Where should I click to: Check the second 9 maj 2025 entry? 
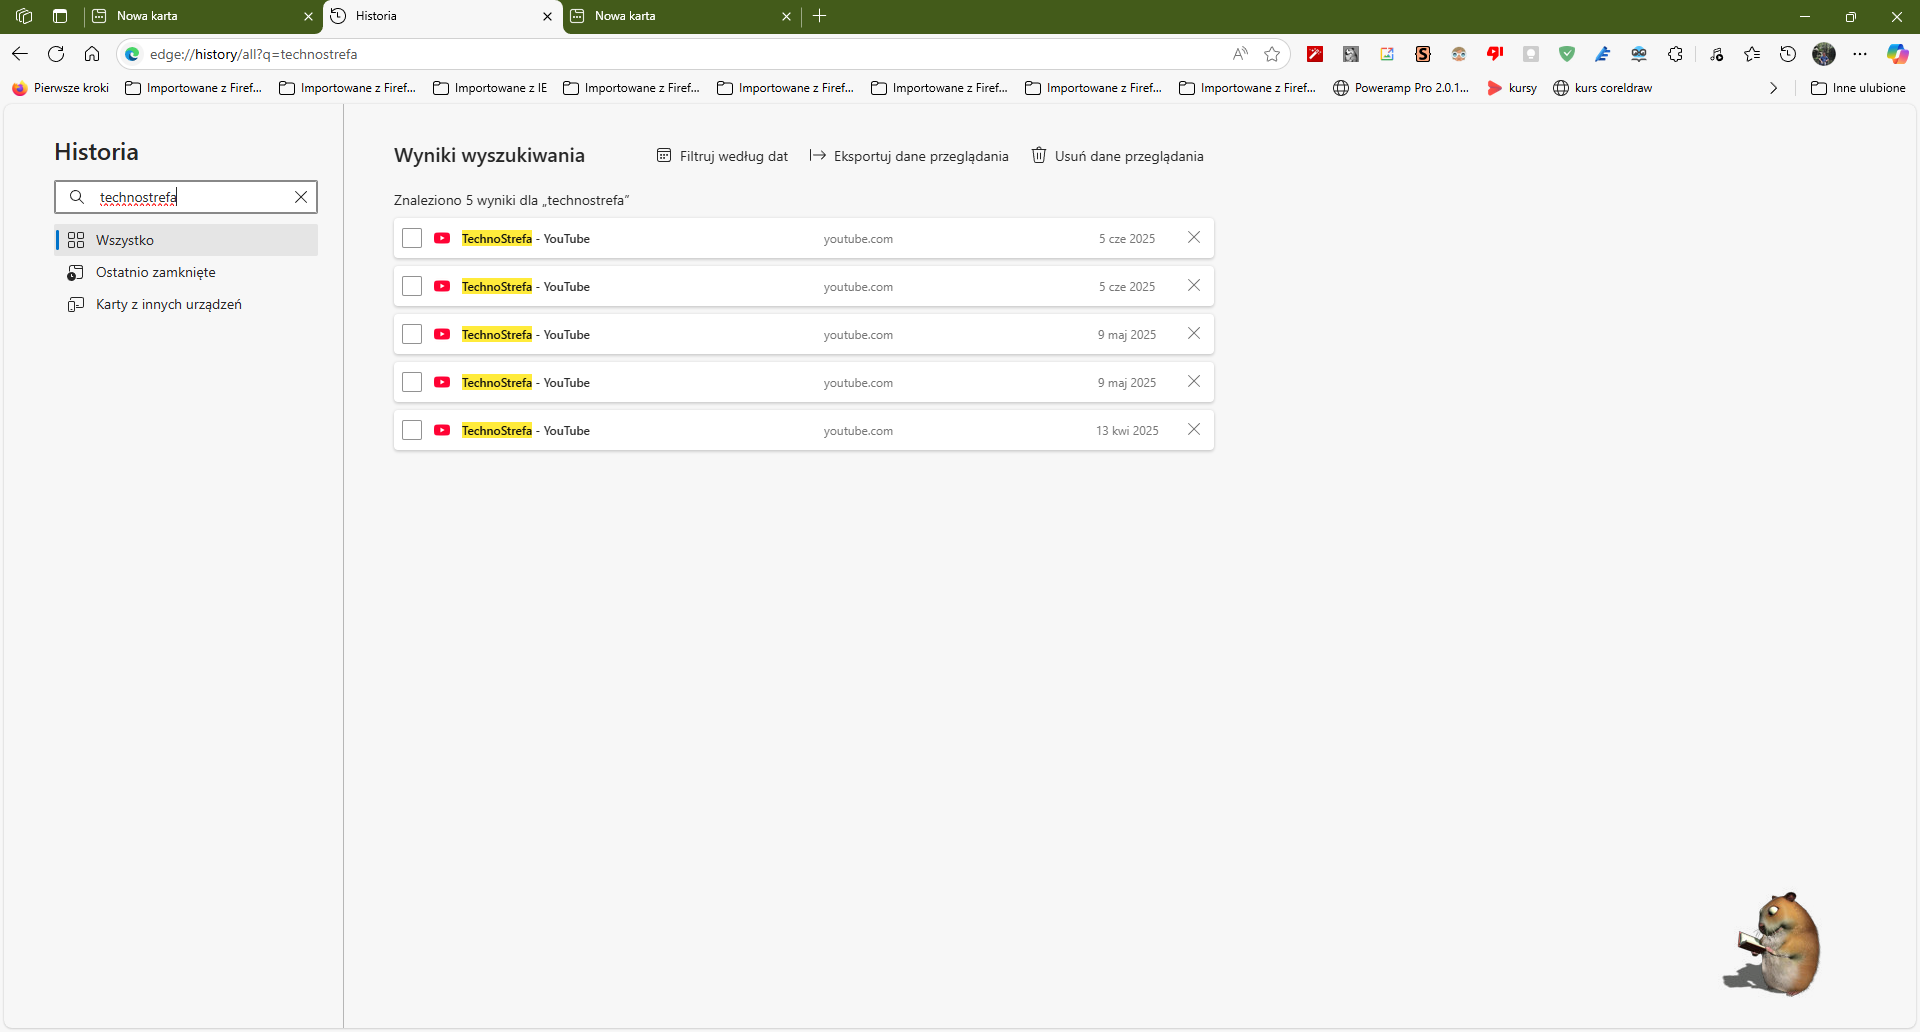point(412,382)
